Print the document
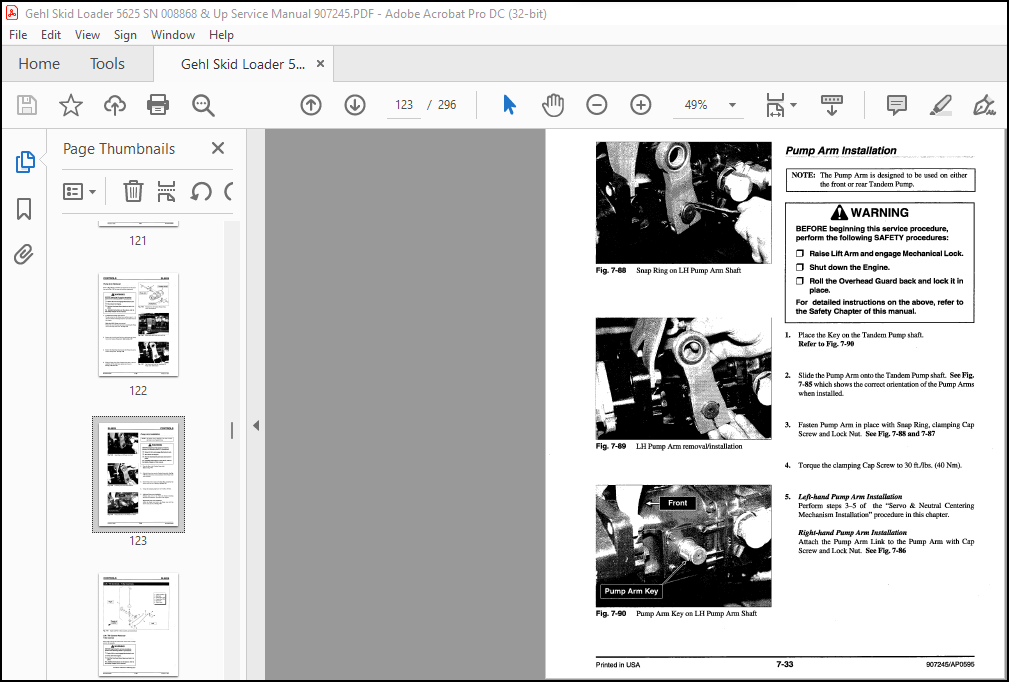1009x682 pixels. pyautogui.click(x=158, y=105)
